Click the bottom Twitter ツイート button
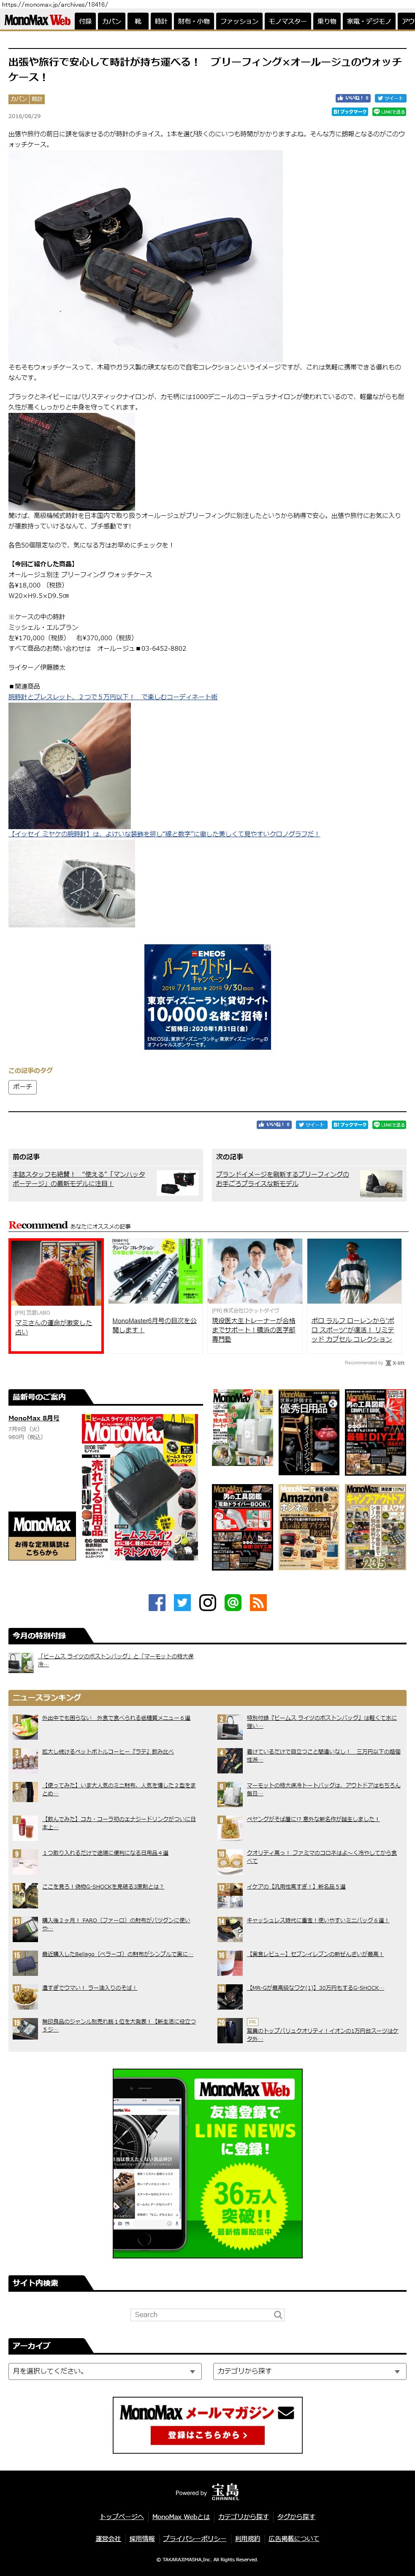415x2576 pixels. 311,1125
